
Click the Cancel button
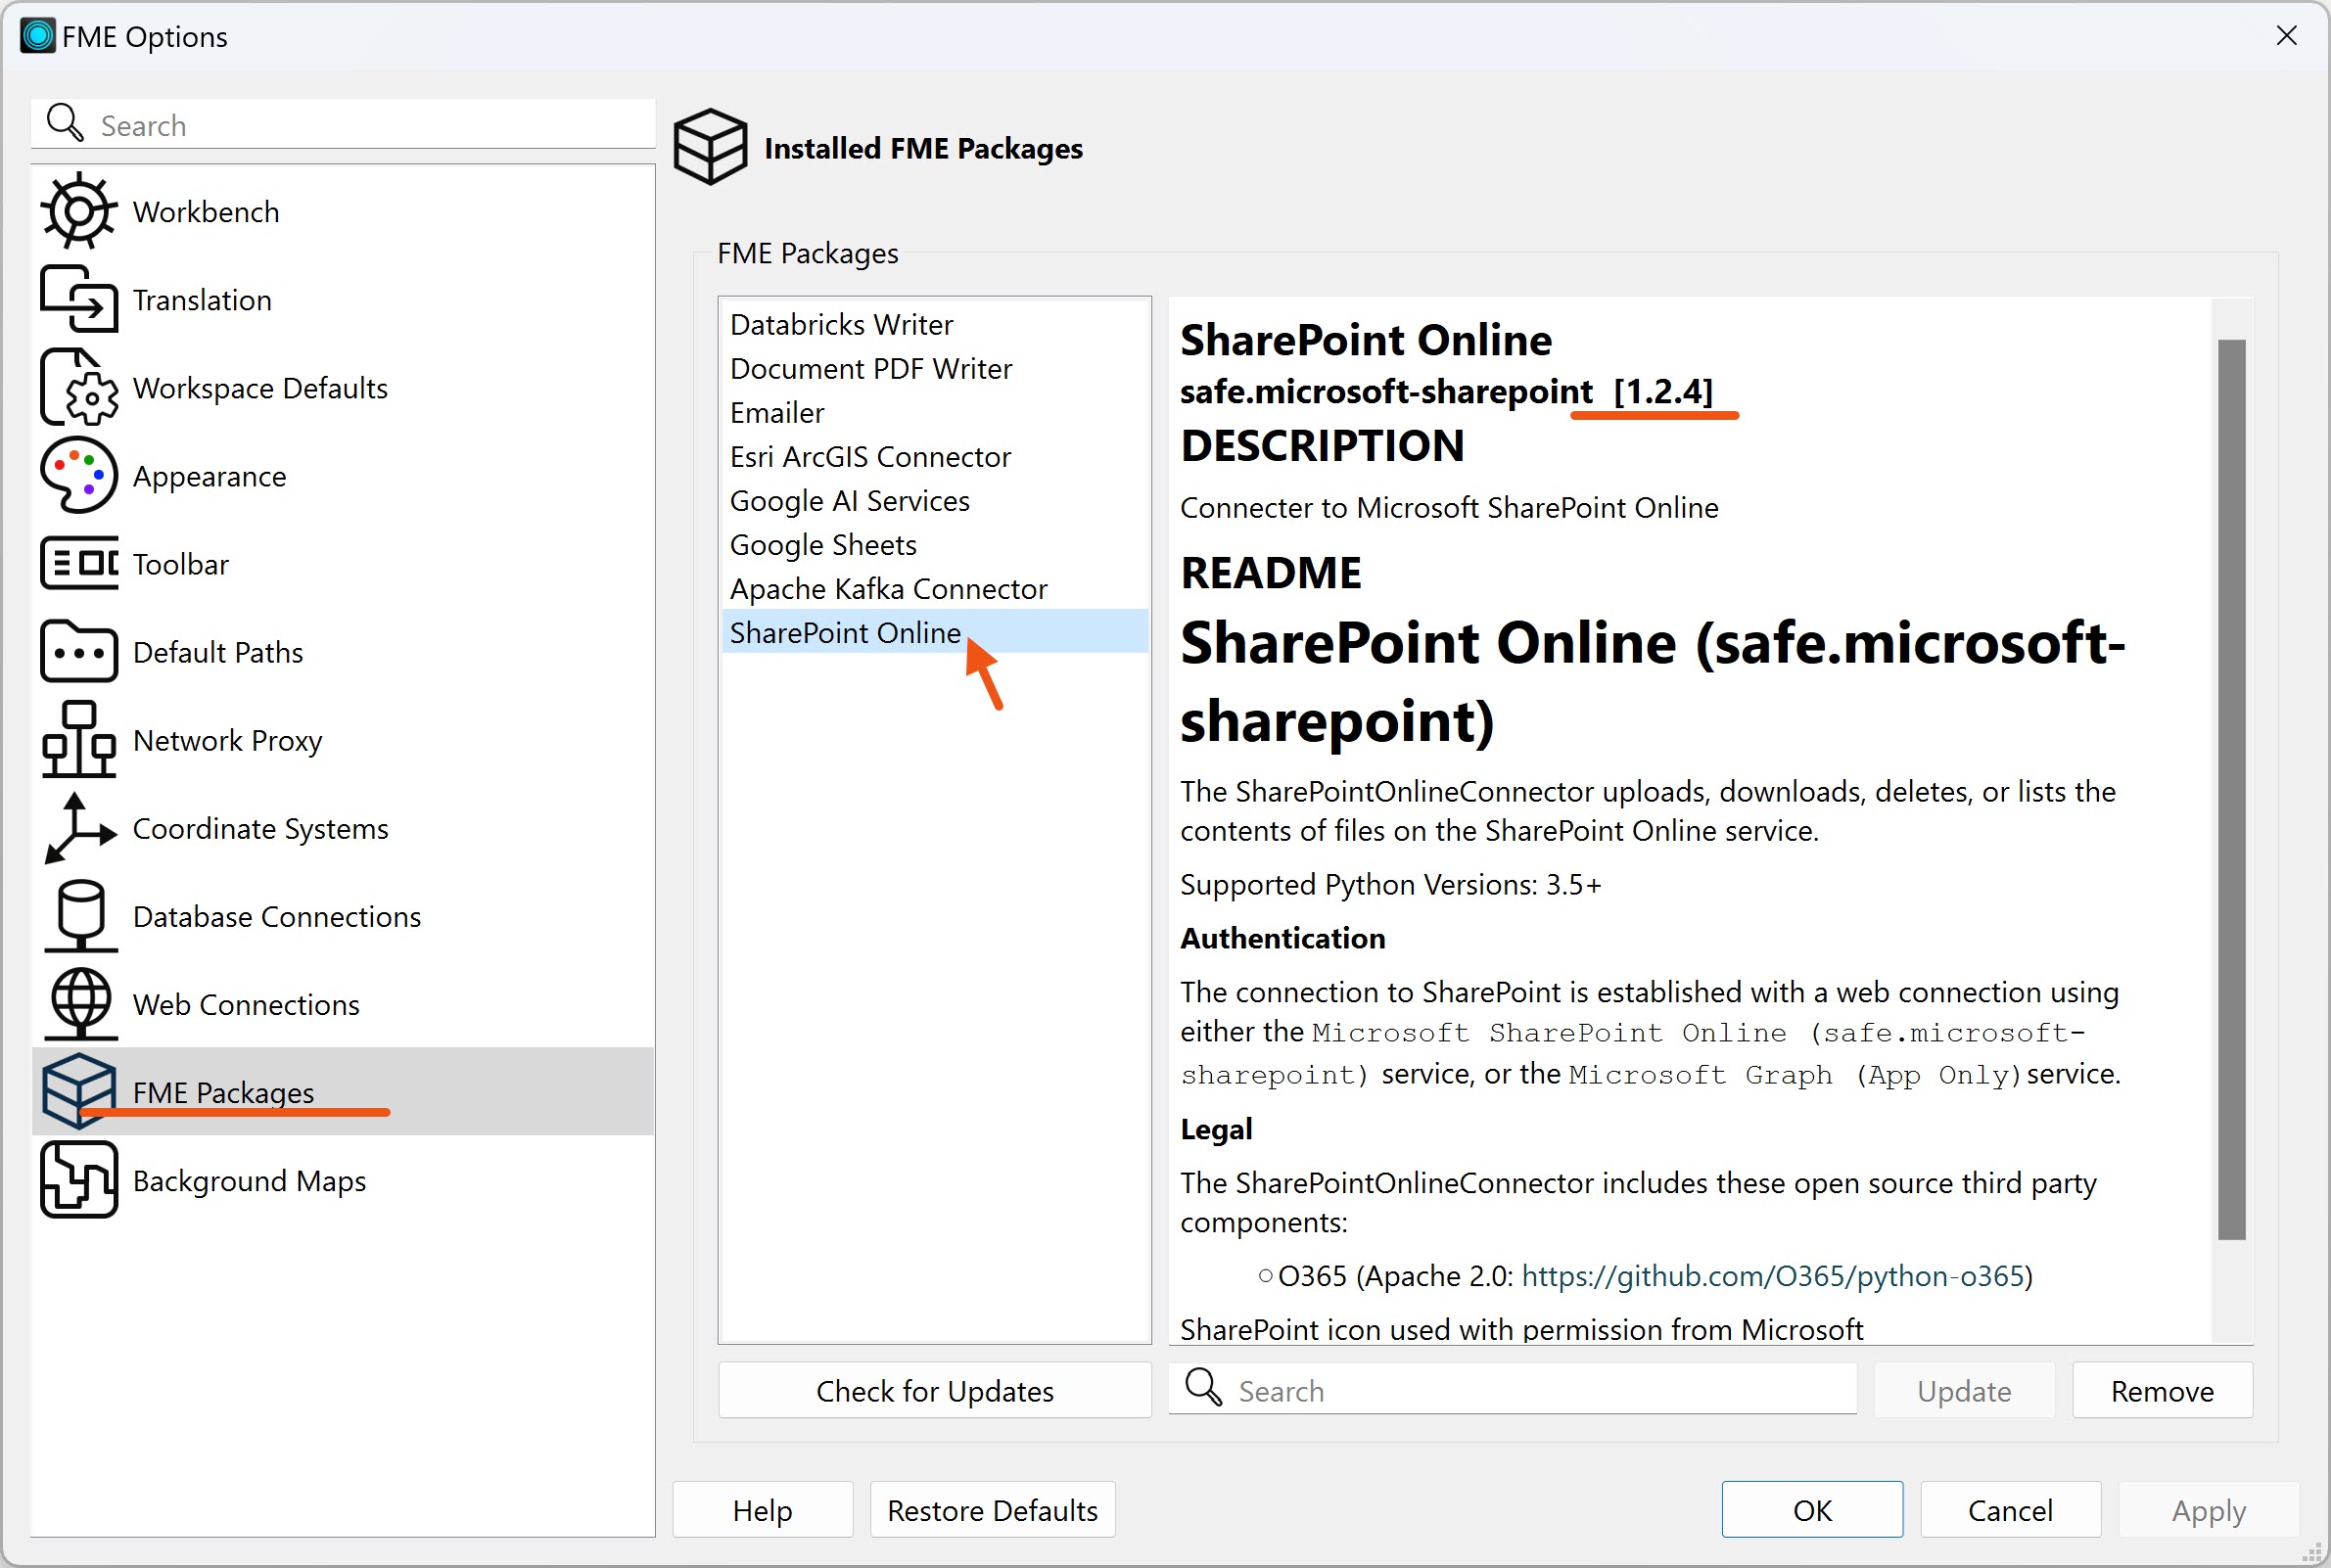2010,1509
